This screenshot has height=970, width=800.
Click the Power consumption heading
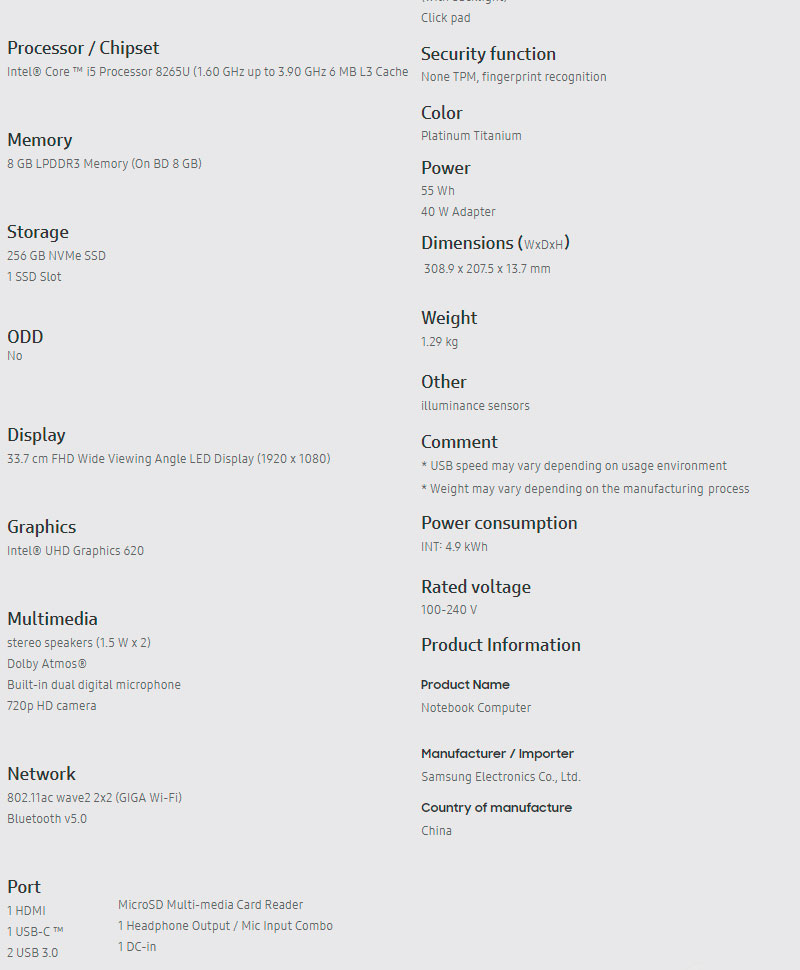point(499,523)
